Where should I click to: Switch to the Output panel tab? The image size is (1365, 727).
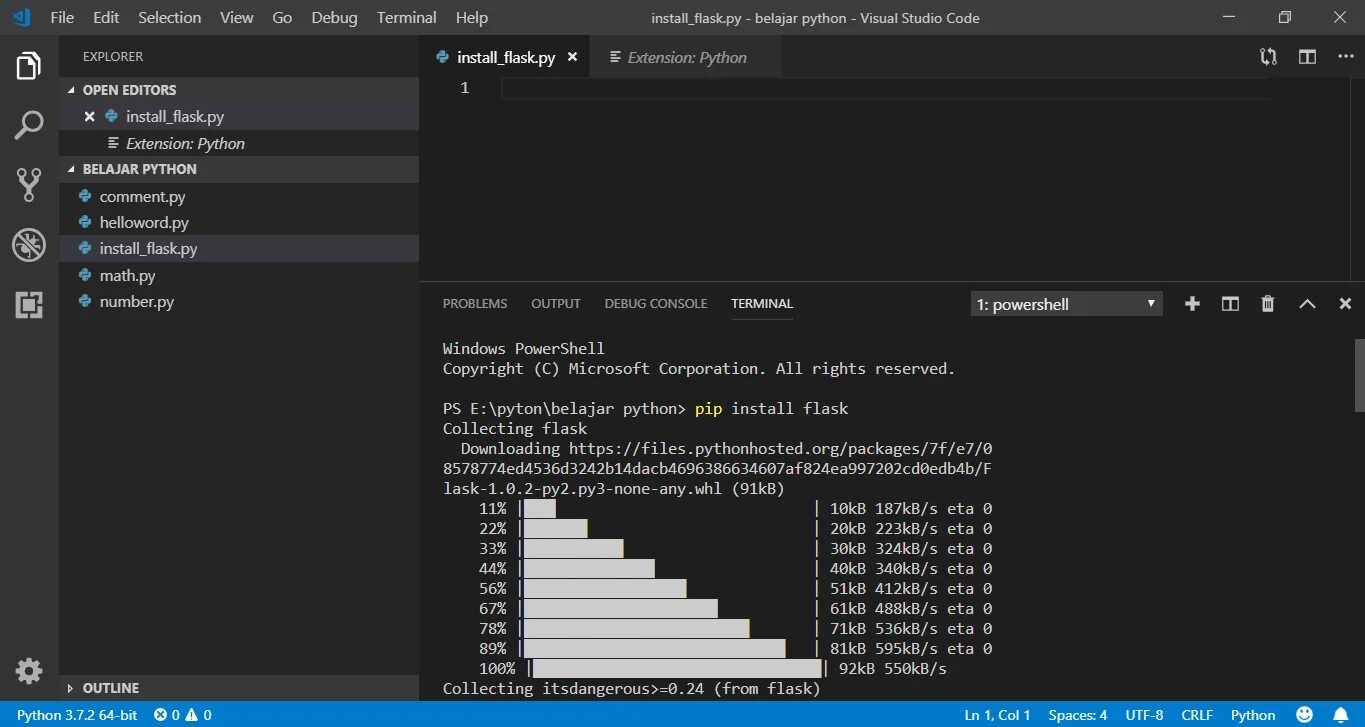click(556, 304)
